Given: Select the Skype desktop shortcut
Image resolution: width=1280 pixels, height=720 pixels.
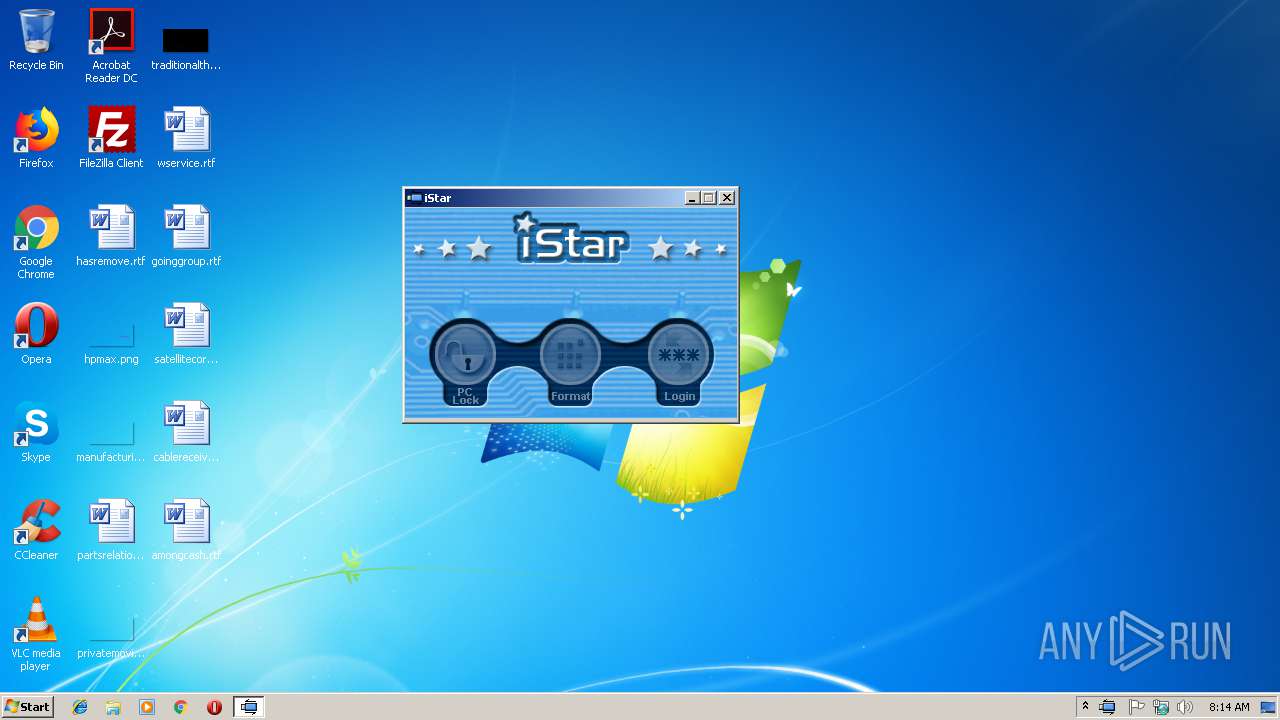Looking at the screenshot, I should coord(36,432).
